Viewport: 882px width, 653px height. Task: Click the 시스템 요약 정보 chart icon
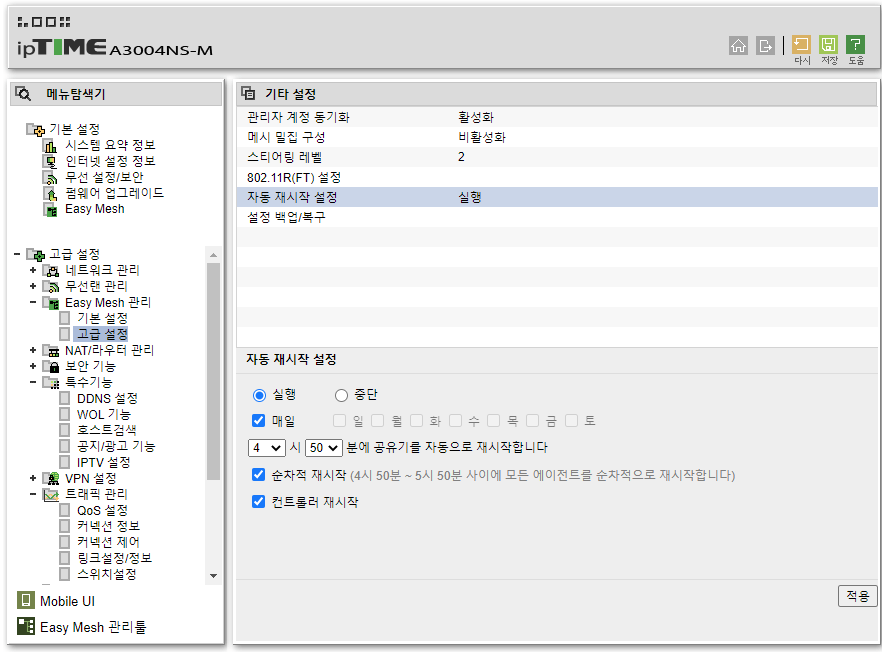click(x=51, y=146)
